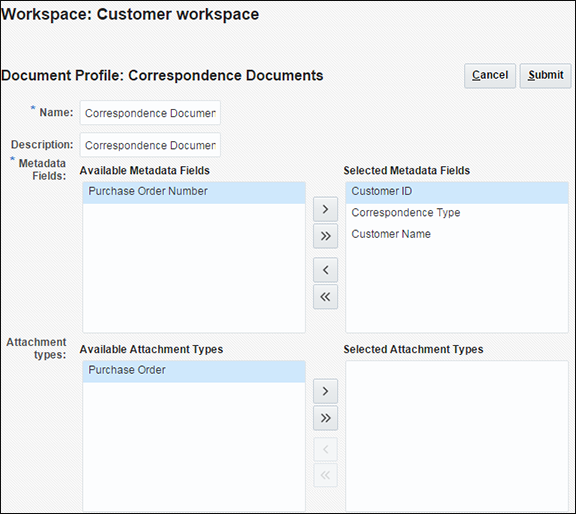
Task: Move all attachment types to Selected list
Action: click(x=325, y=418)
